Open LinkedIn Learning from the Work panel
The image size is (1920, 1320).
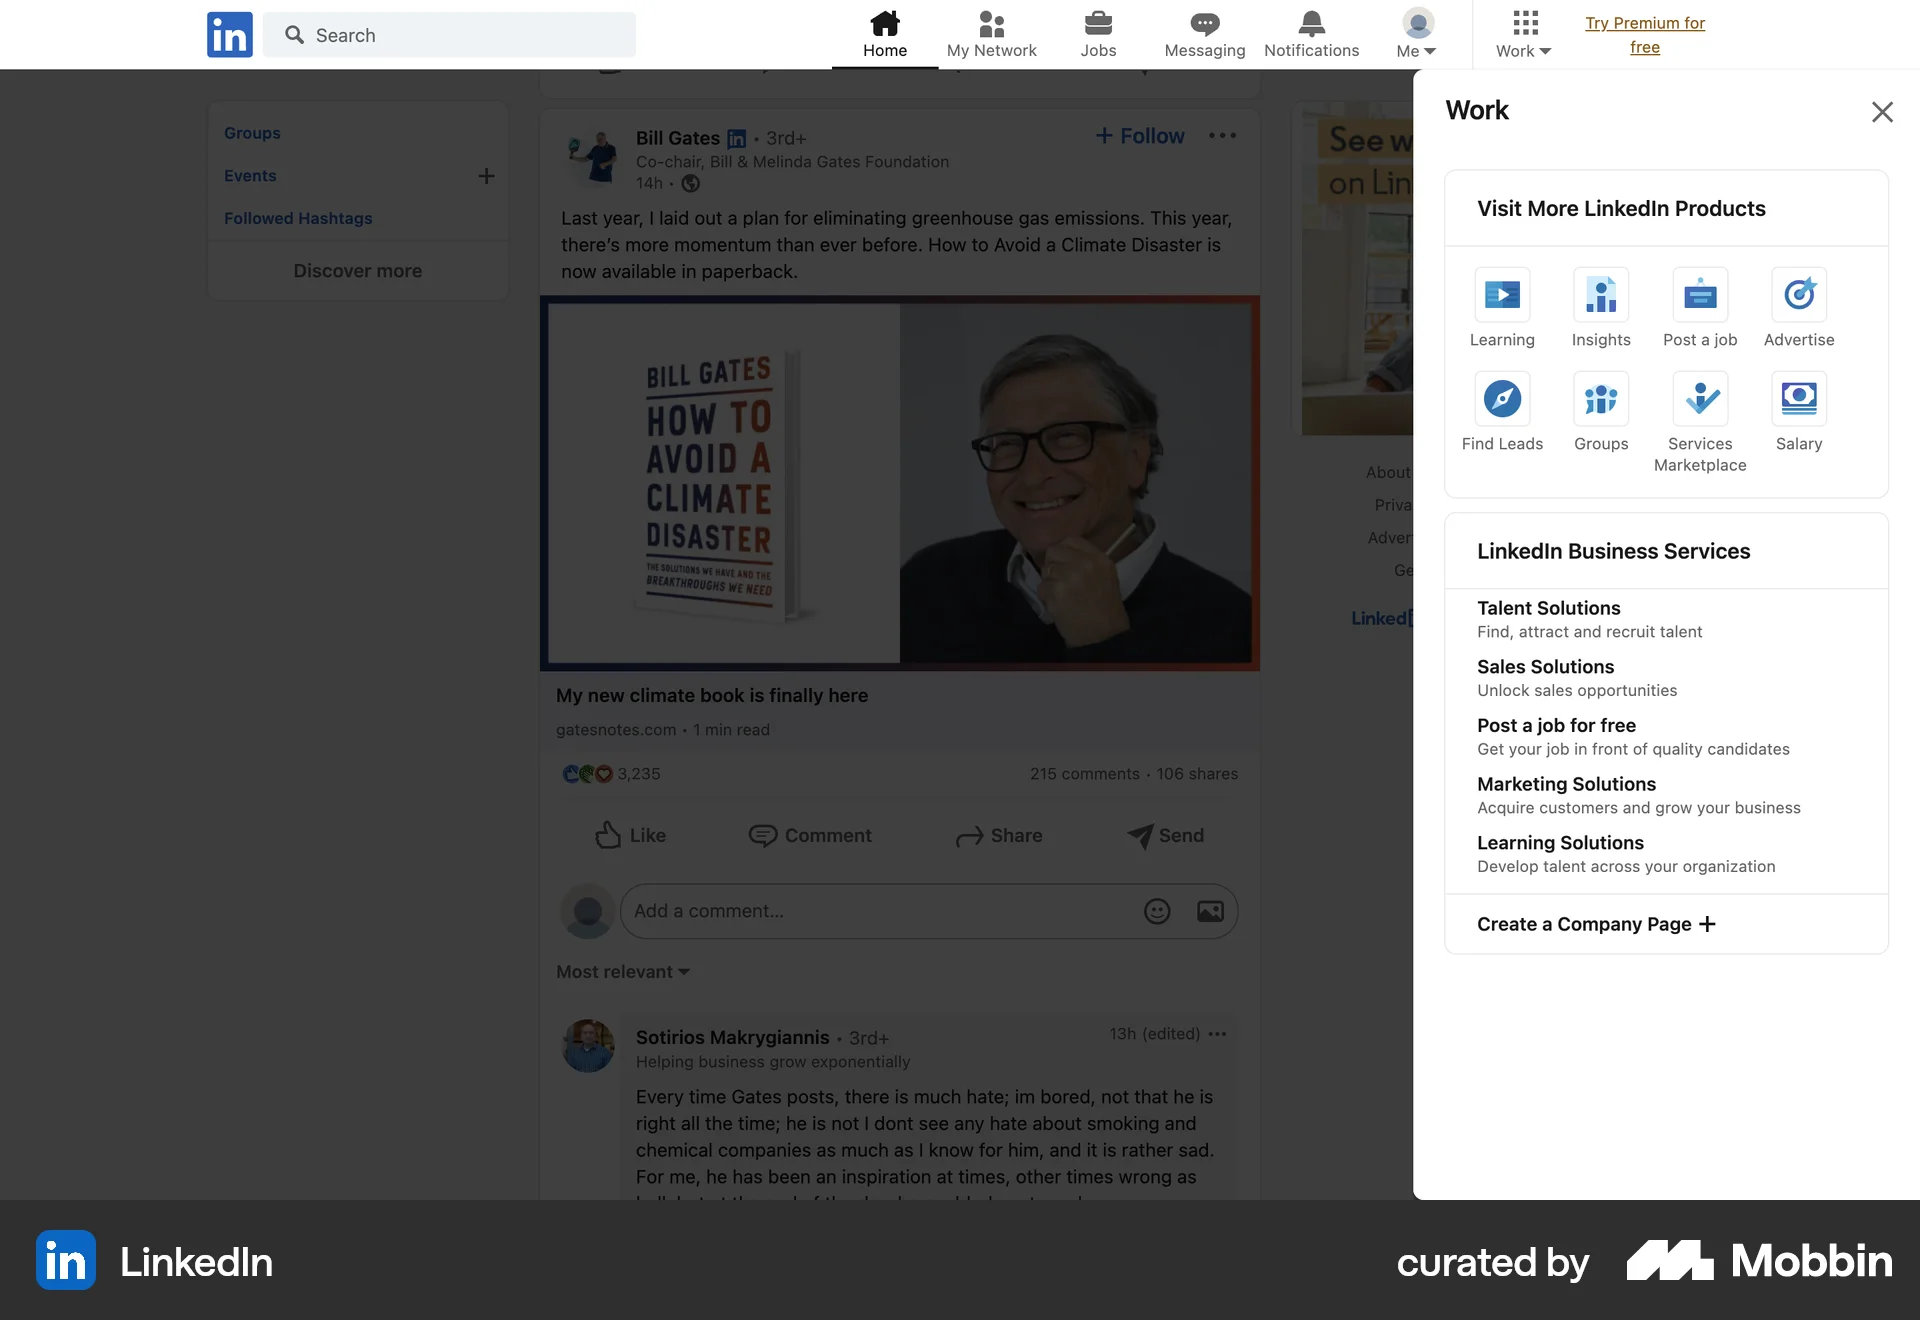(1502, 294)
